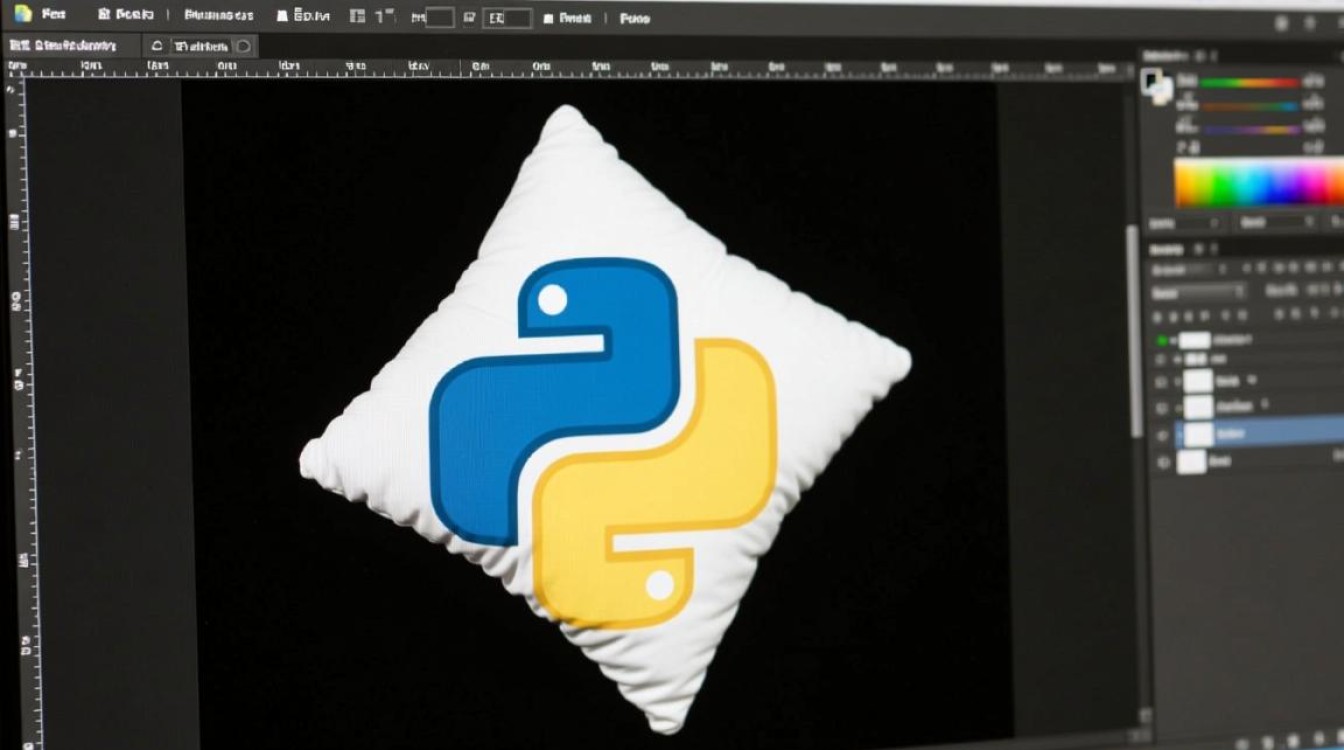The image size is (1344, 750).
Task: Toggle the eye icon of the highlighted layer
Action: (1163, 434)
